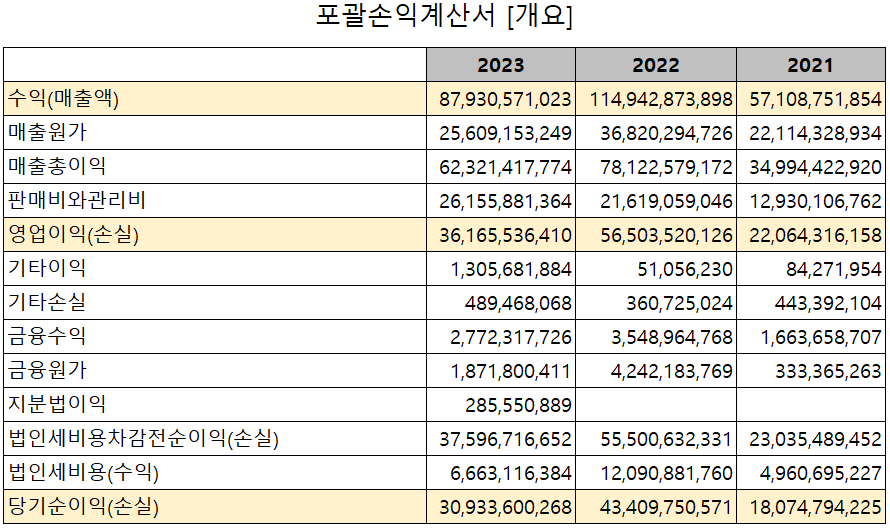This screenshot has height=528, width=890.
Task: Select the value 1,871,800,411
Action: pyautogui.click(x=511, y=371)
